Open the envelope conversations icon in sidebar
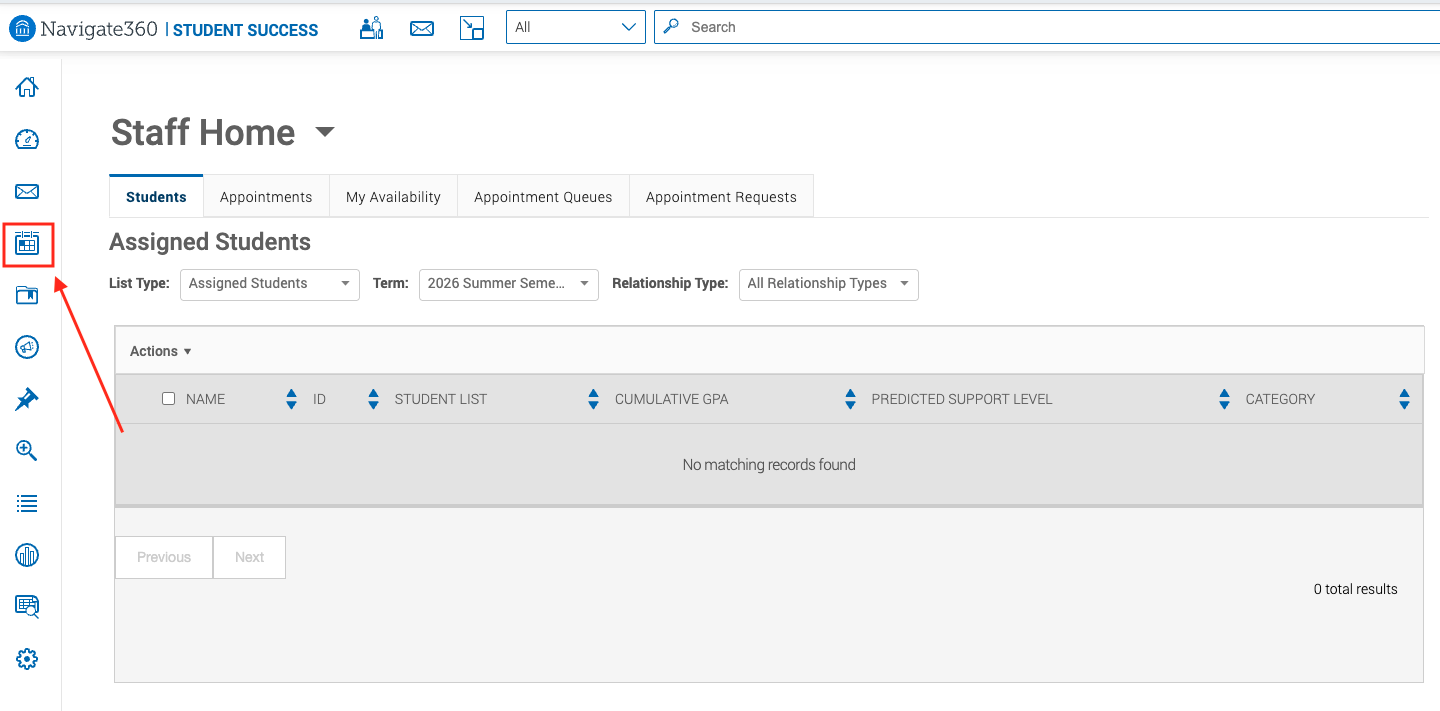The height and width of the screenshot is (711, 1440). tap(27, 191)
